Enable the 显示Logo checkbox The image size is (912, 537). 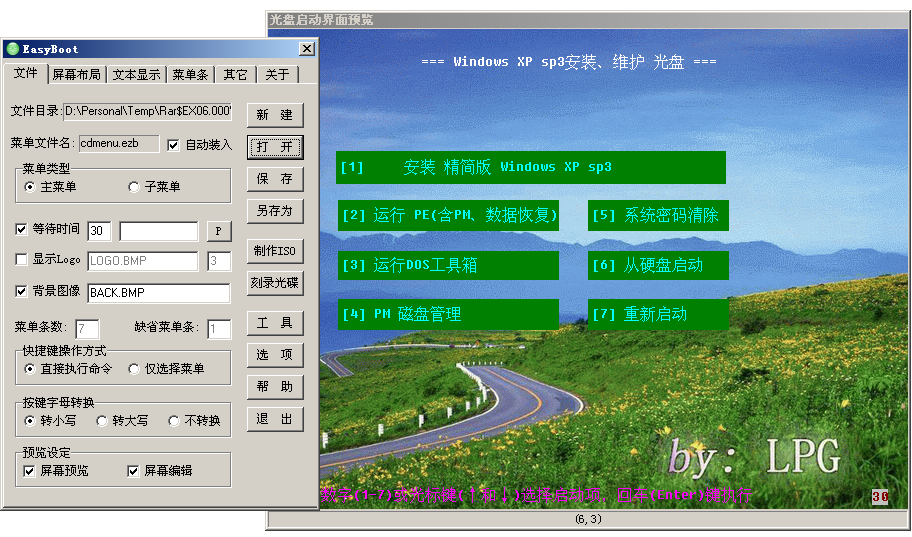pyautogui.click(x=22, y=260)
